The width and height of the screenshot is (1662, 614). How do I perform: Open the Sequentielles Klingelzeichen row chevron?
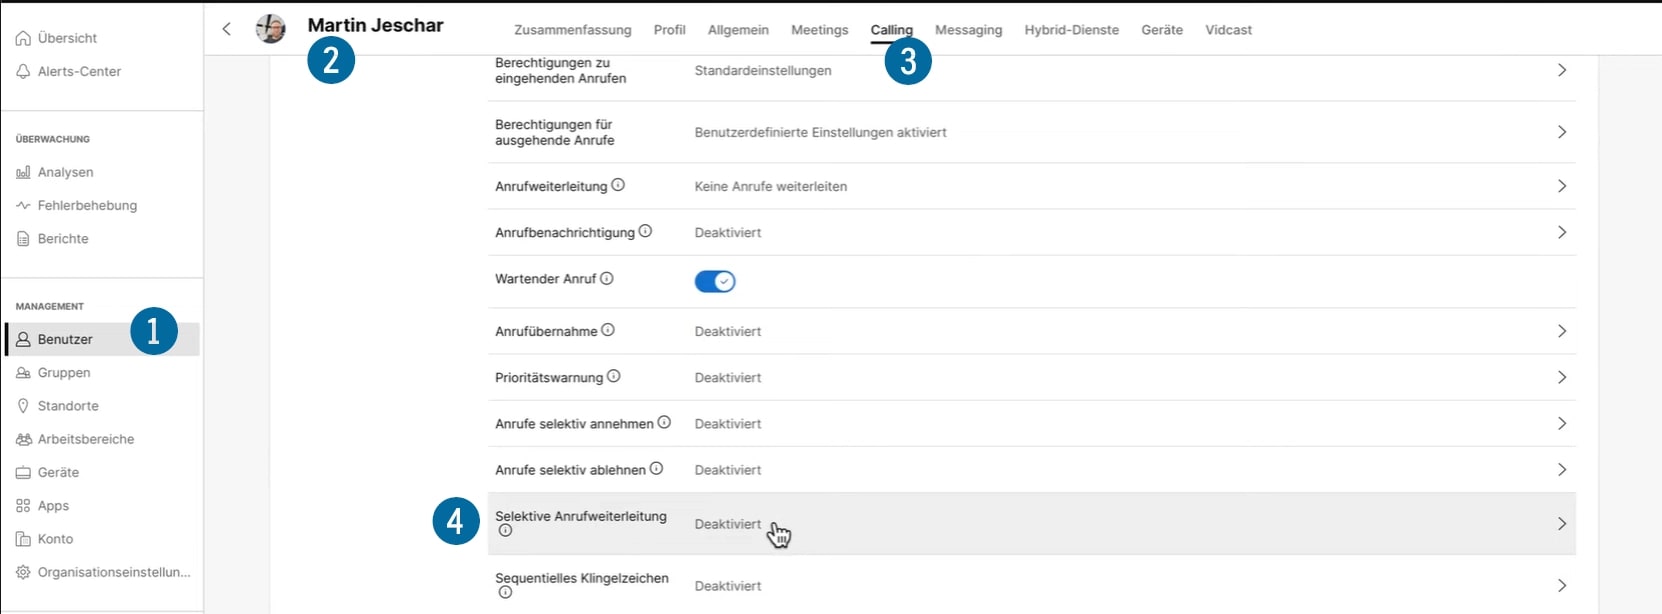pyautogui.click(x=1561, y=586)
